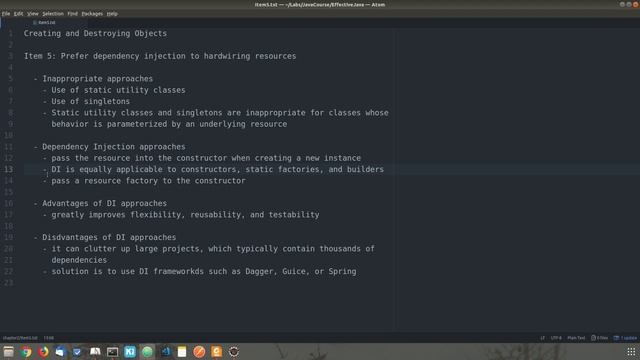Click the 'dependencies' continuation line
The image size is (640, 360).
point(79,260)
